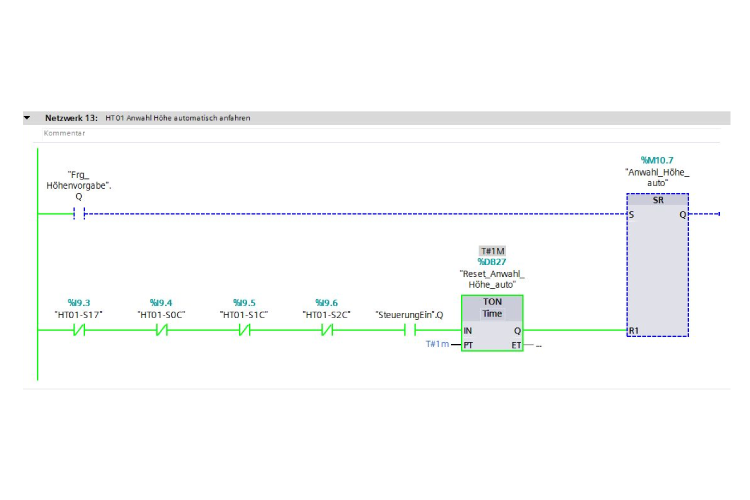The width and height of the screenshot is (750, 500).
Task: Select the HT01-S2C normally closed contact
Action: pyautogui.click(x=327, y=330)
